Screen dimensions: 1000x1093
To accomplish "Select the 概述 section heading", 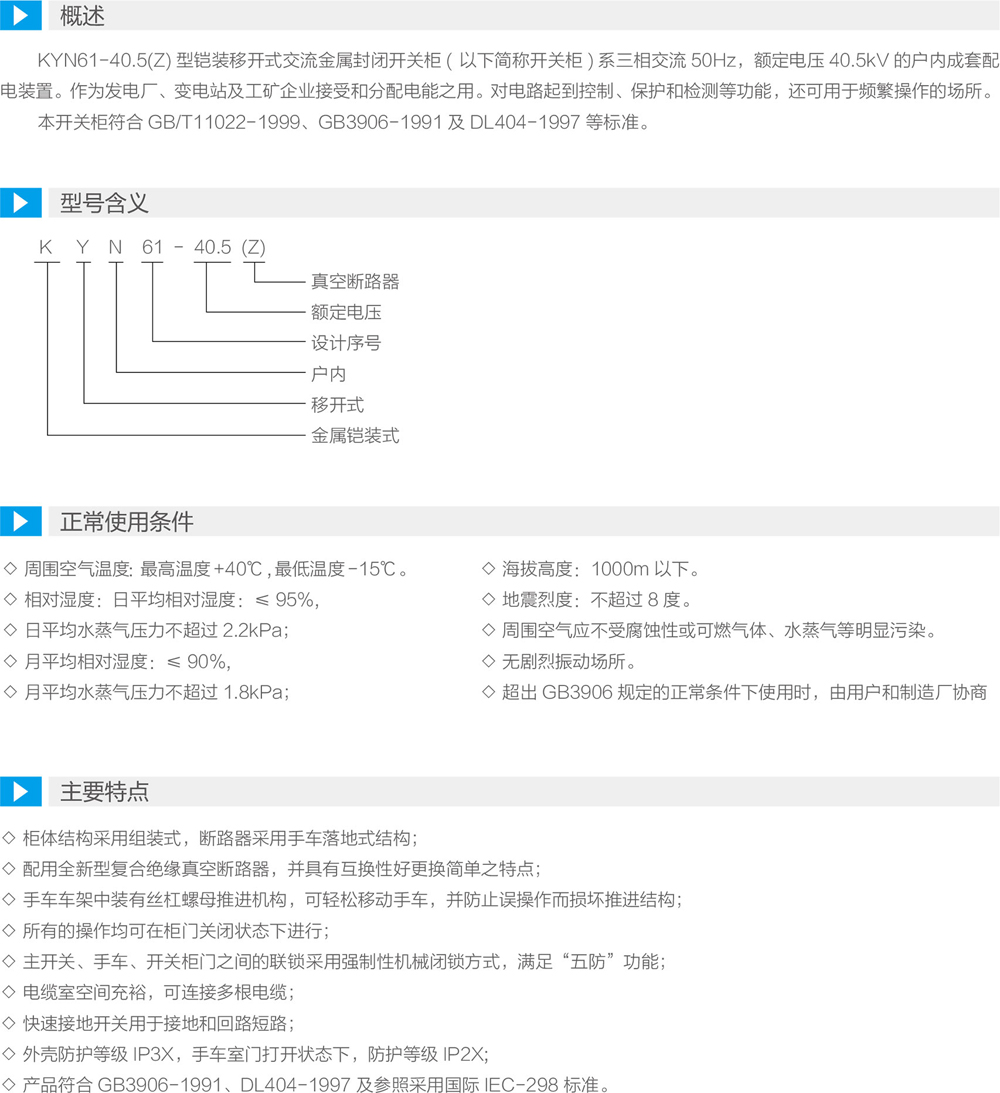I will click(82, 15).
